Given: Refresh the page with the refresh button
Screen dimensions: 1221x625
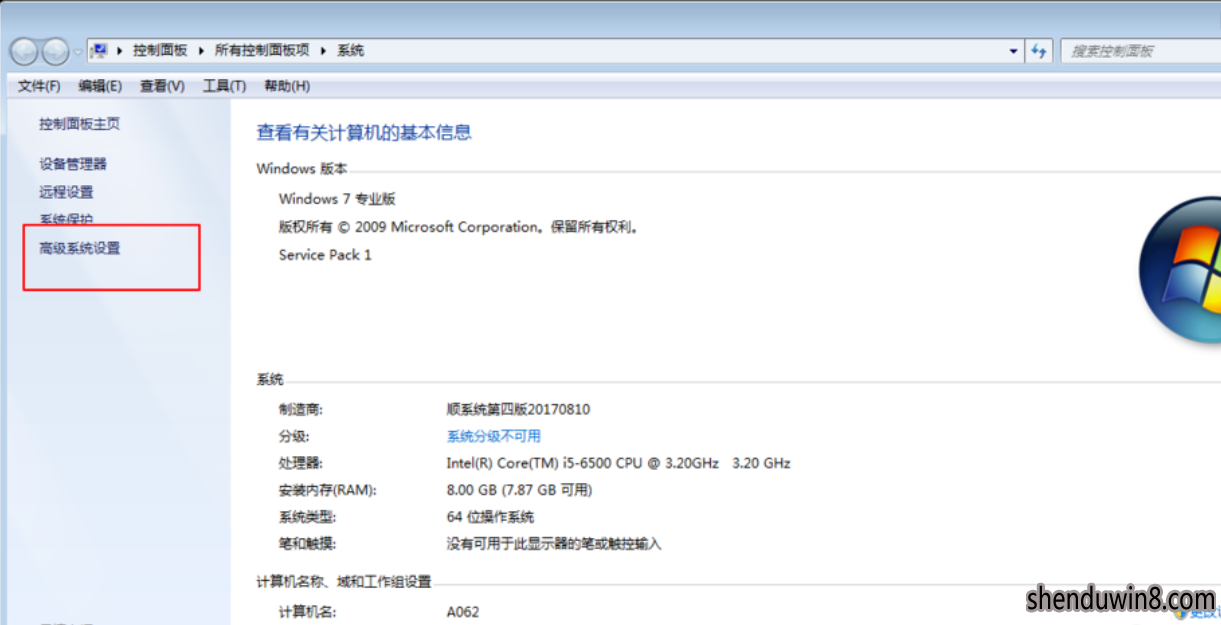Looking at the screenshot, I should [1039, 51].
